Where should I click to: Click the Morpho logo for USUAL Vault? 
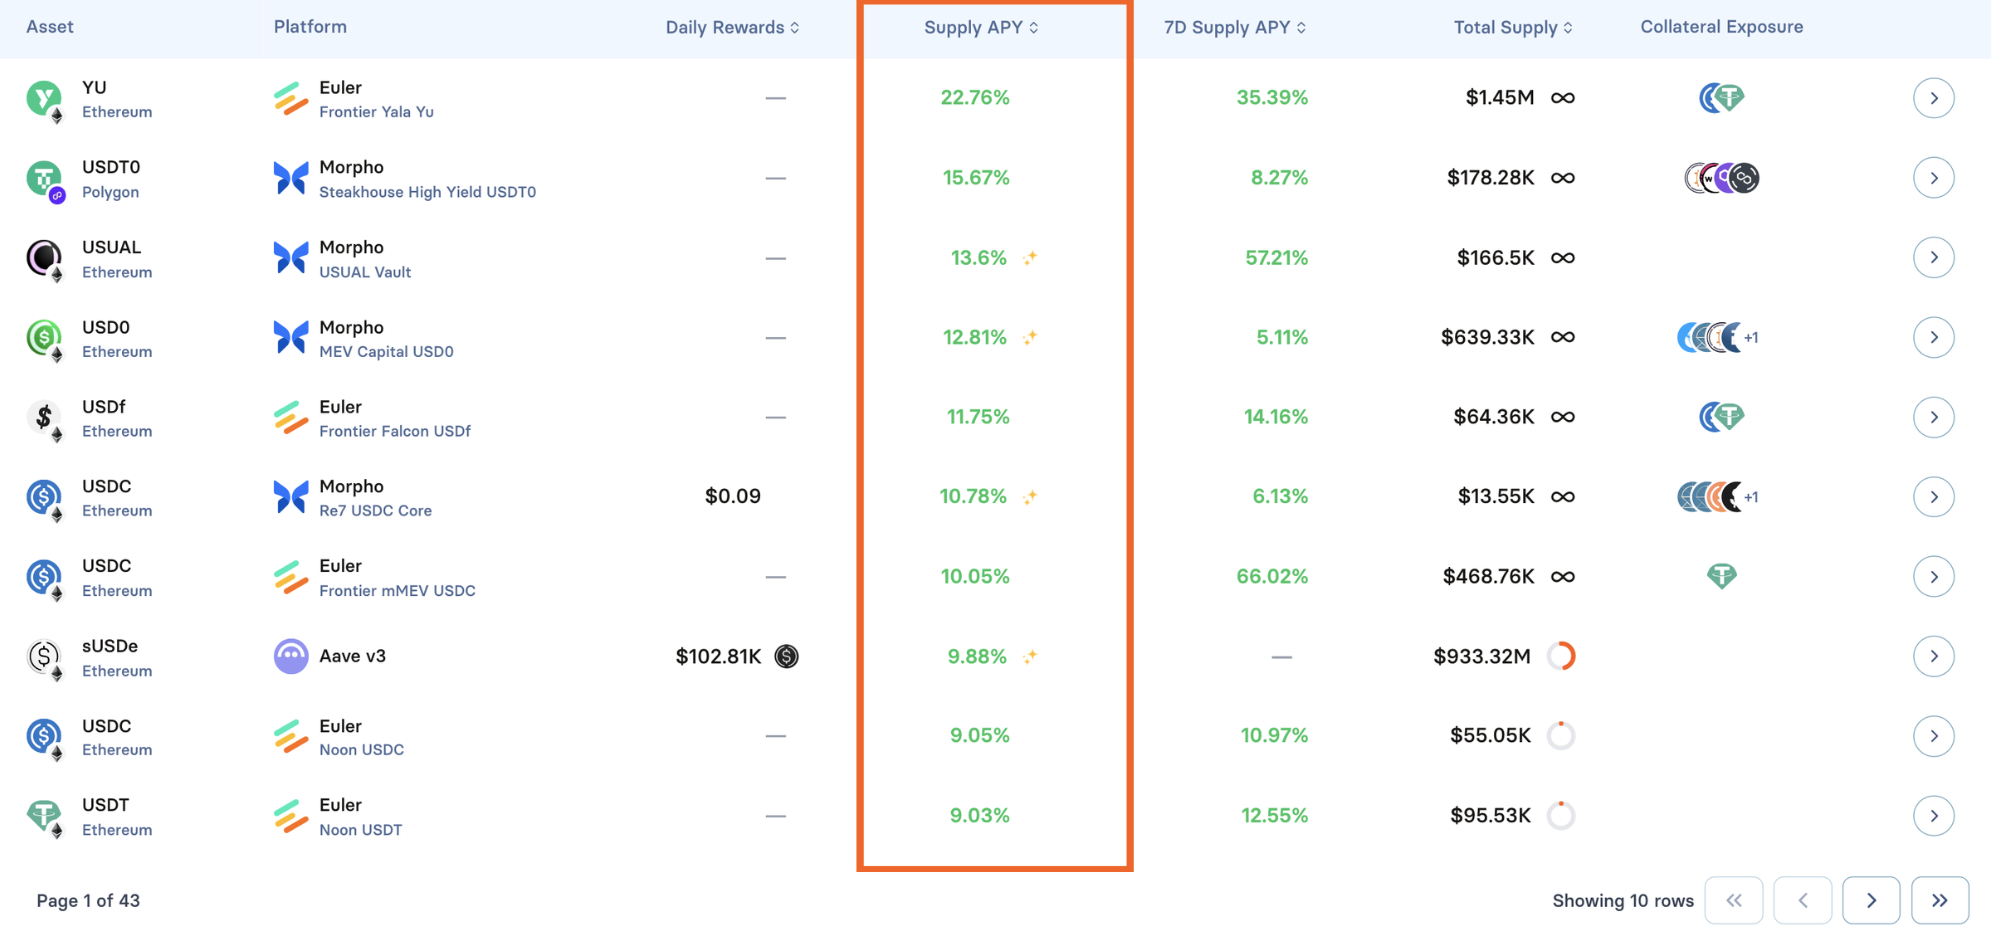click(291, 258)
